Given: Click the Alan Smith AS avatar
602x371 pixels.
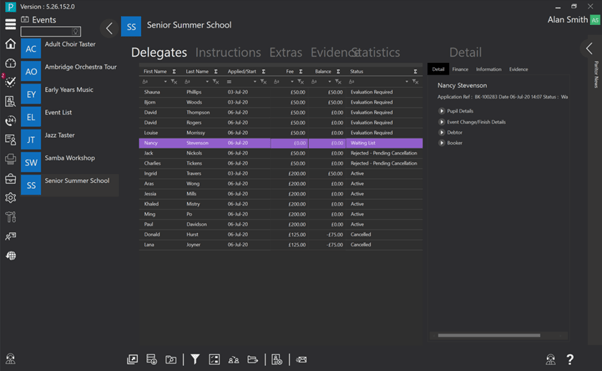Looking at the screenshot, I should tap(595, 20).
